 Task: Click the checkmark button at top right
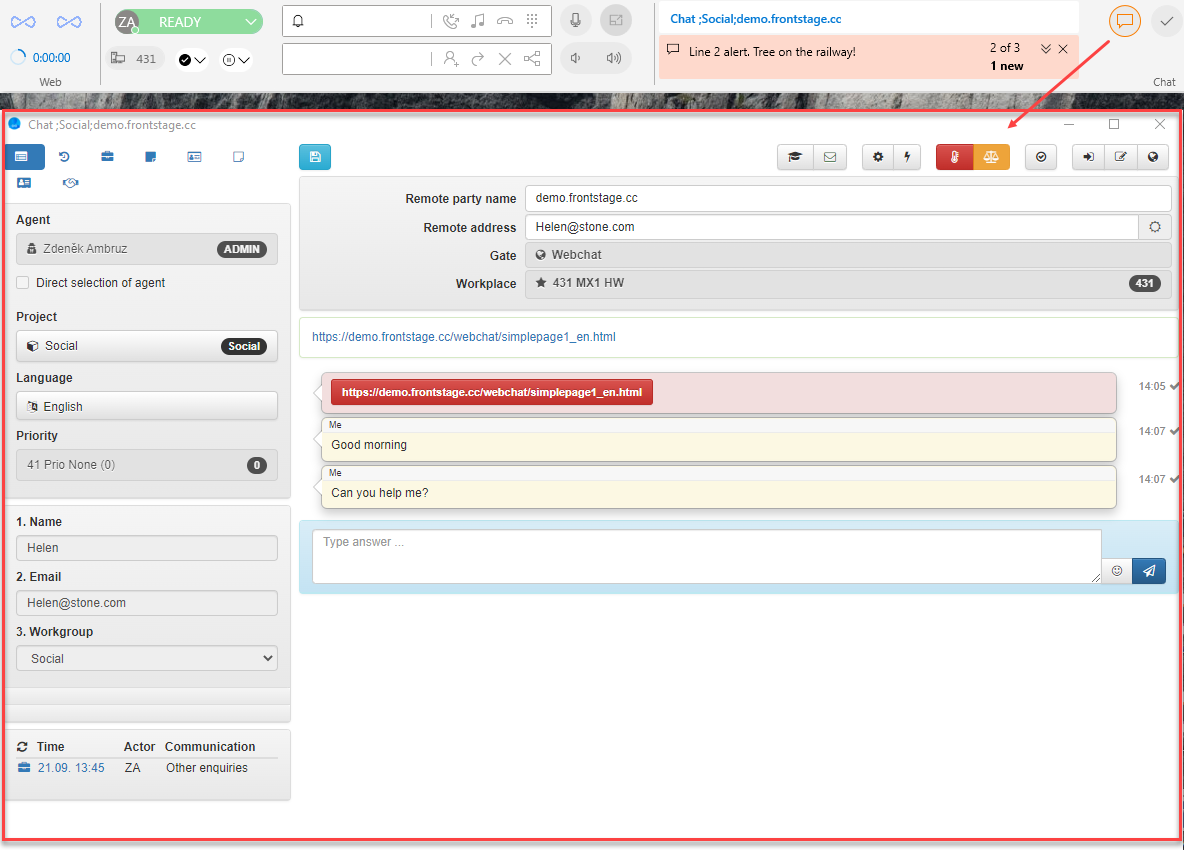pos(1167,21)
